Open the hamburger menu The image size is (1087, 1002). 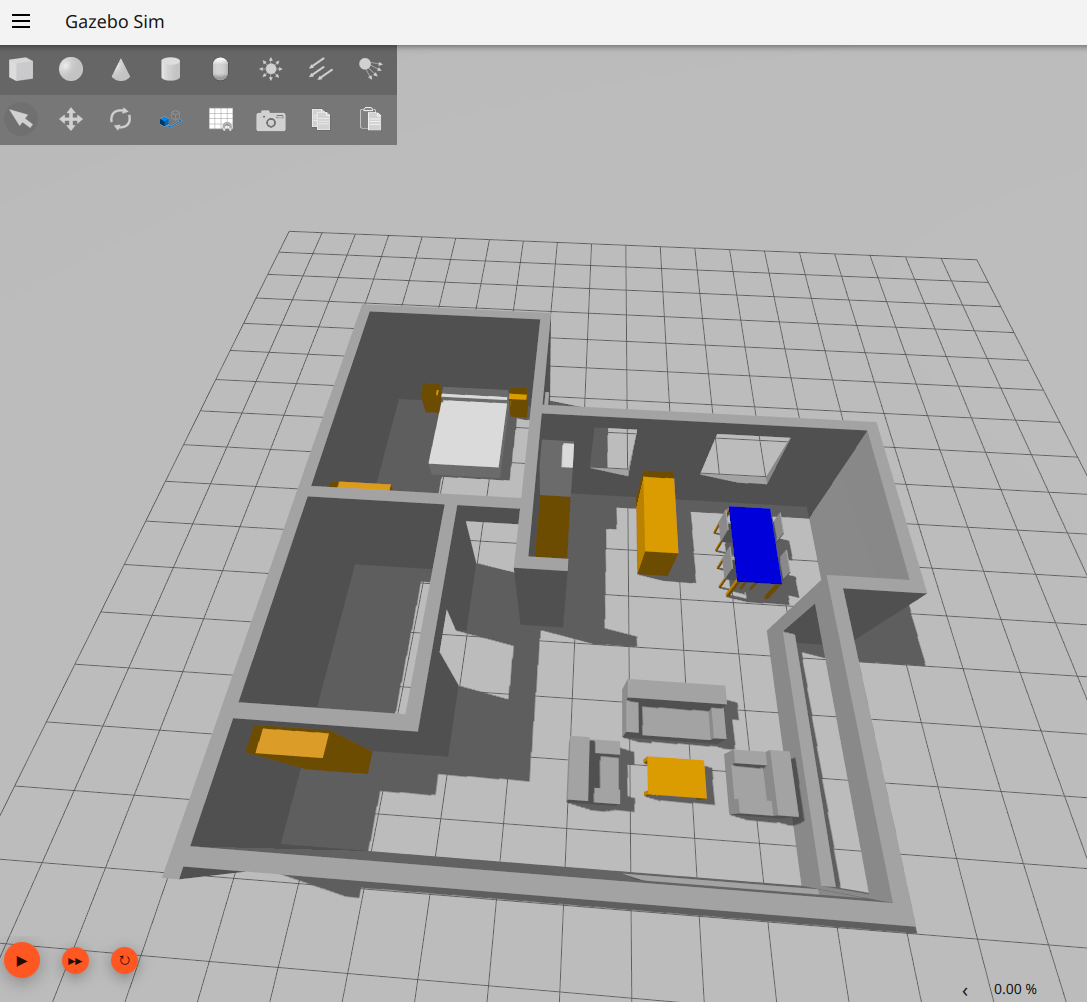tap(21, 21)
